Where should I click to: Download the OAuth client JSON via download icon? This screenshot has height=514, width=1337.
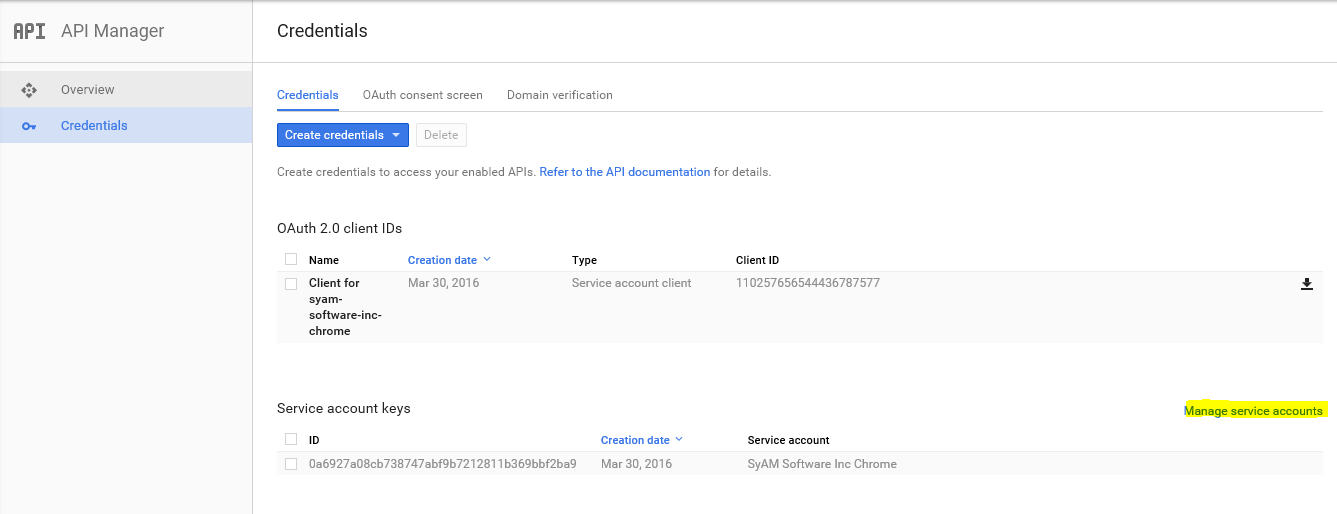pos(1306,284)
